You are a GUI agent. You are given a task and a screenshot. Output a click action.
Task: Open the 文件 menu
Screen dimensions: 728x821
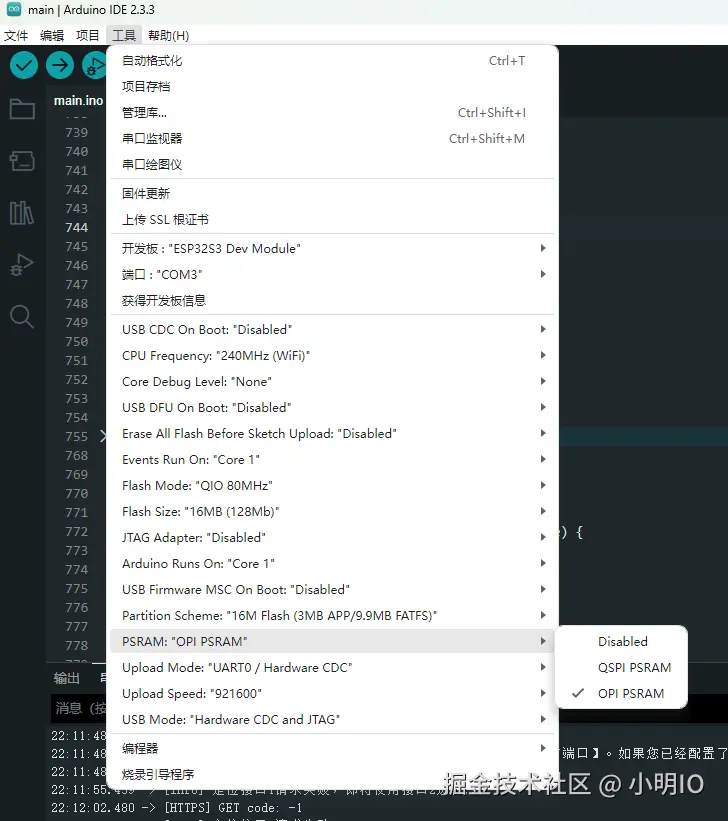[16, 36]
